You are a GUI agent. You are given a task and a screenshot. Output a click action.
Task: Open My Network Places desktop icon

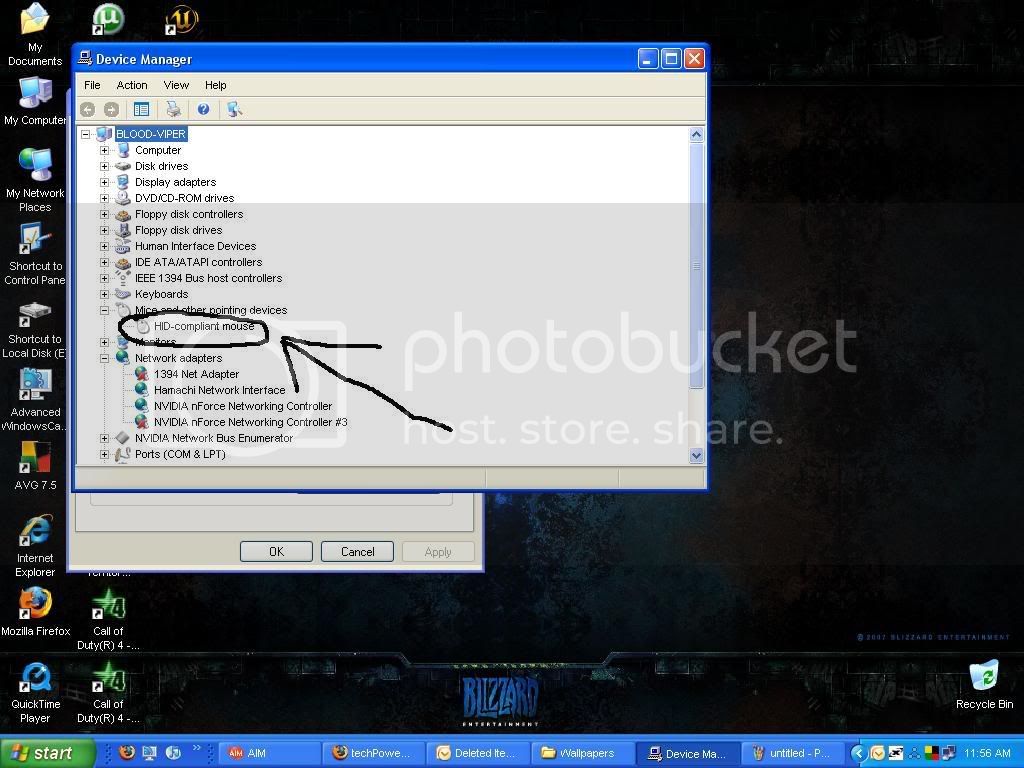(35, 180)
